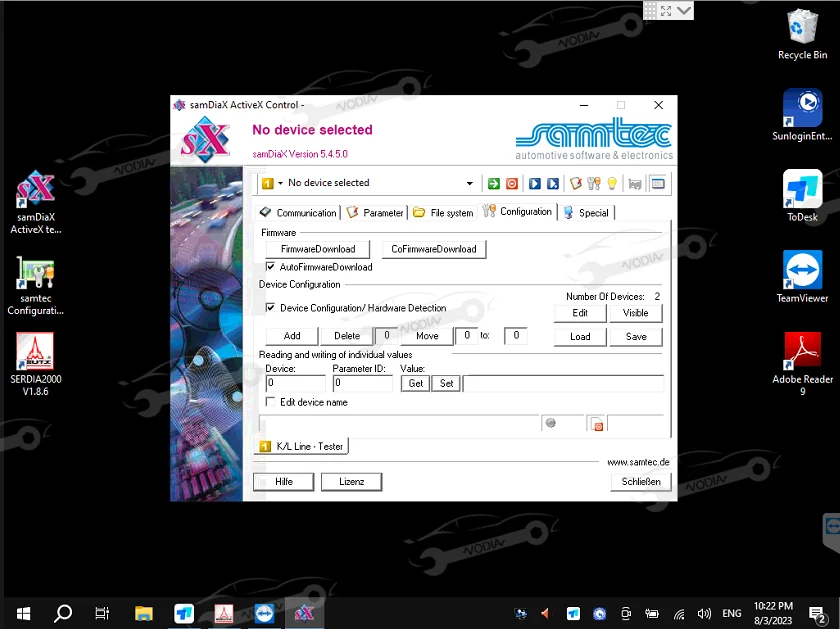The width and height of the screenshot is (840, 629).
Task: Open ToDesk desktop shortcut
Action: [x=802, y=196]
